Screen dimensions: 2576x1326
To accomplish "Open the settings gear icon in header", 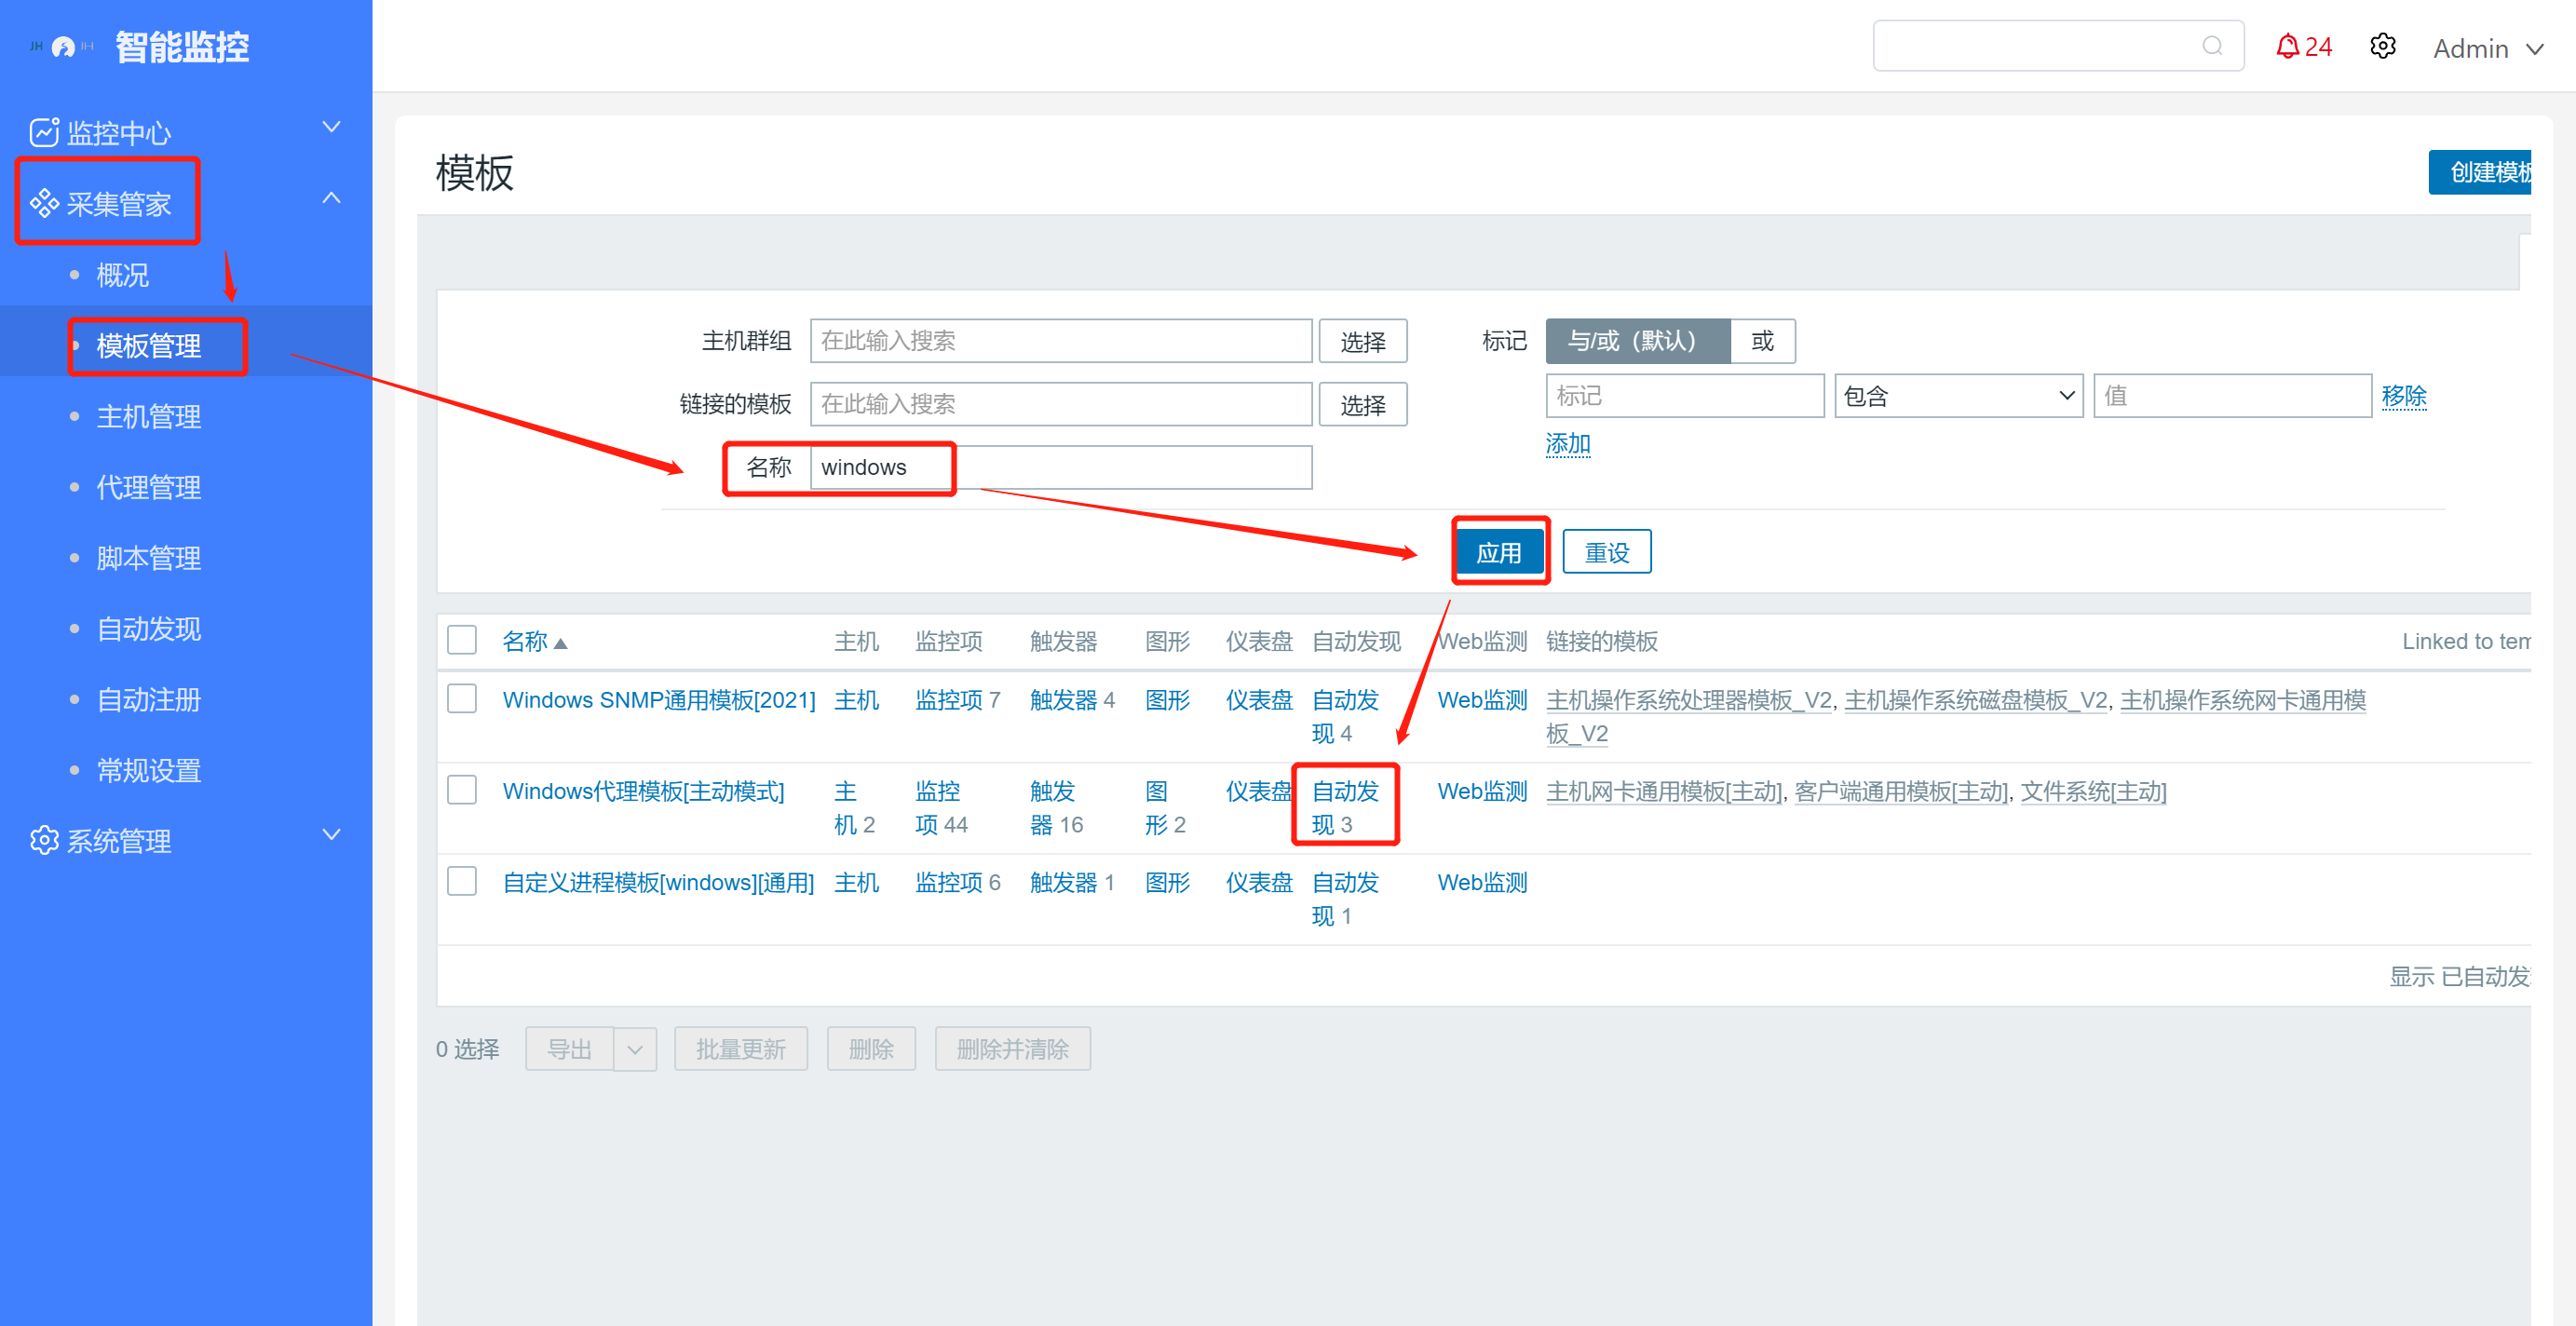I will tap(2383, 46).
